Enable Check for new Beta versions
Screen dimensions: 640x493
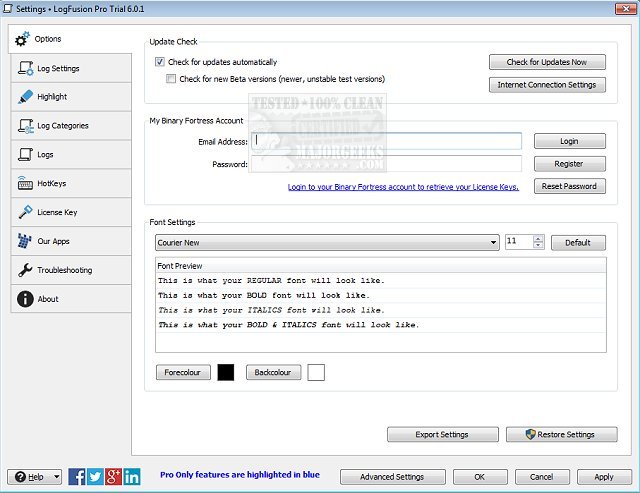click(171, 79)
